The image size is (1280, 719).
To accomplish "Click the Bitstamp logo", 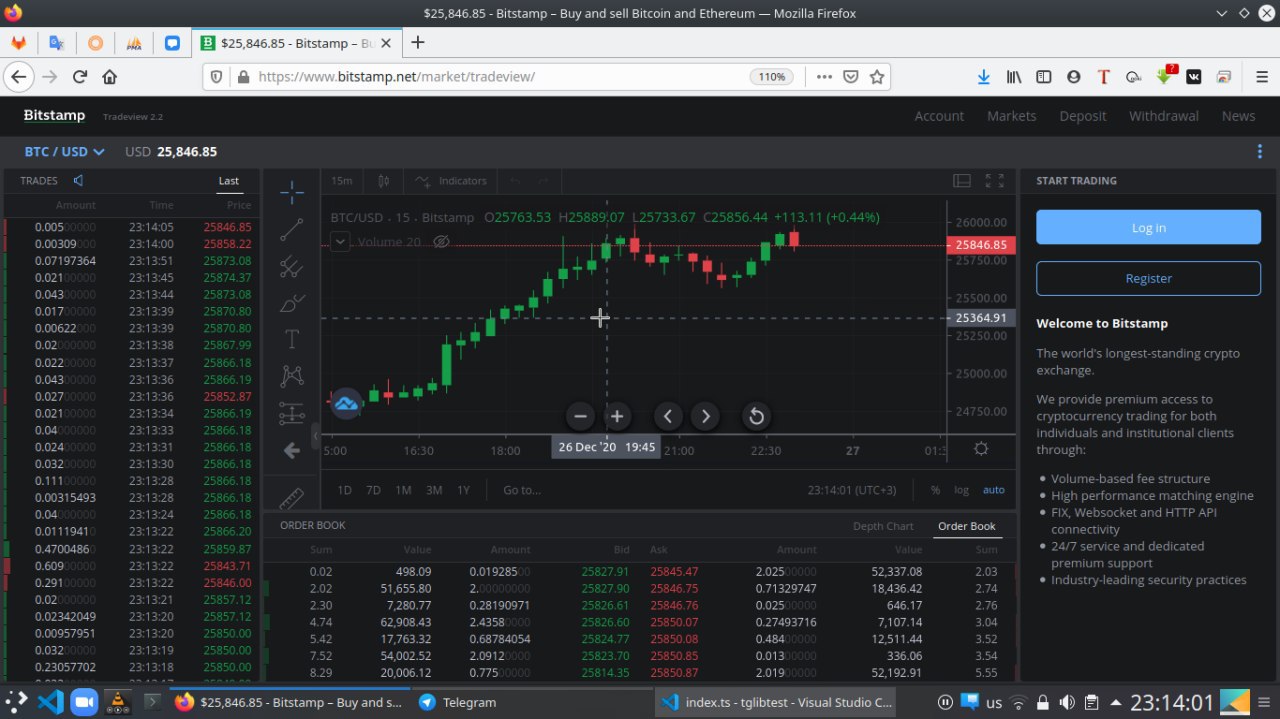I will [55, 115].
